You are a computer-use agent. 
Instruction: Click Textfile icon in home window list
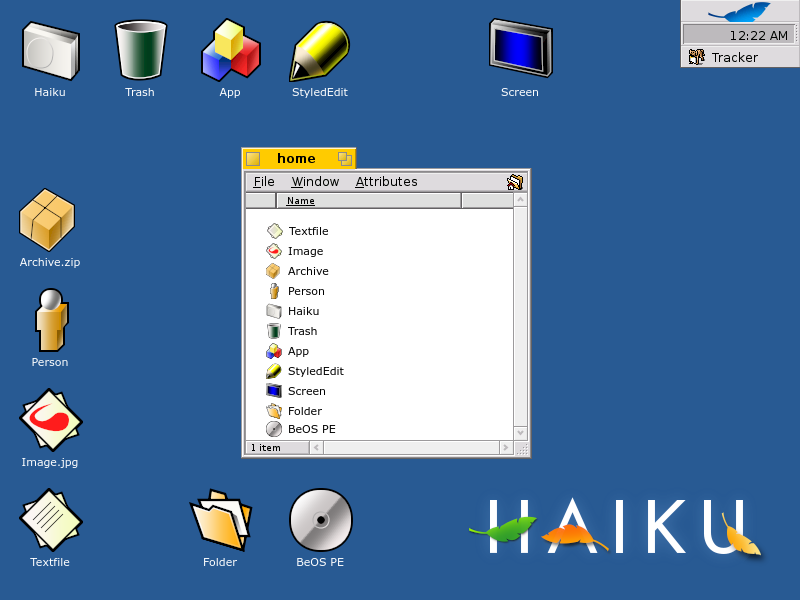274,231
